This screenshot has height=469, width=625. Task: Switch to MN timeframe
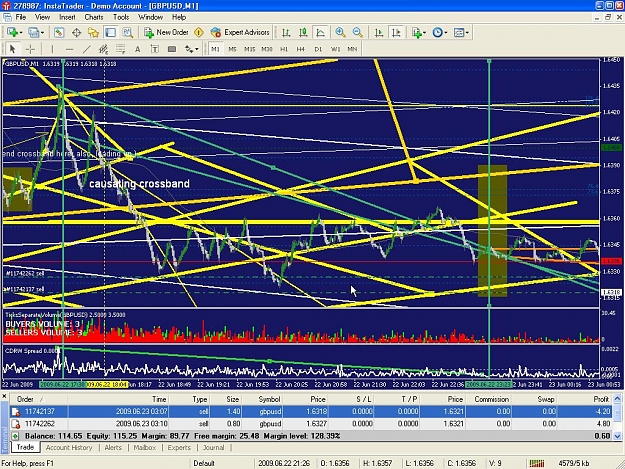point(352,49)
